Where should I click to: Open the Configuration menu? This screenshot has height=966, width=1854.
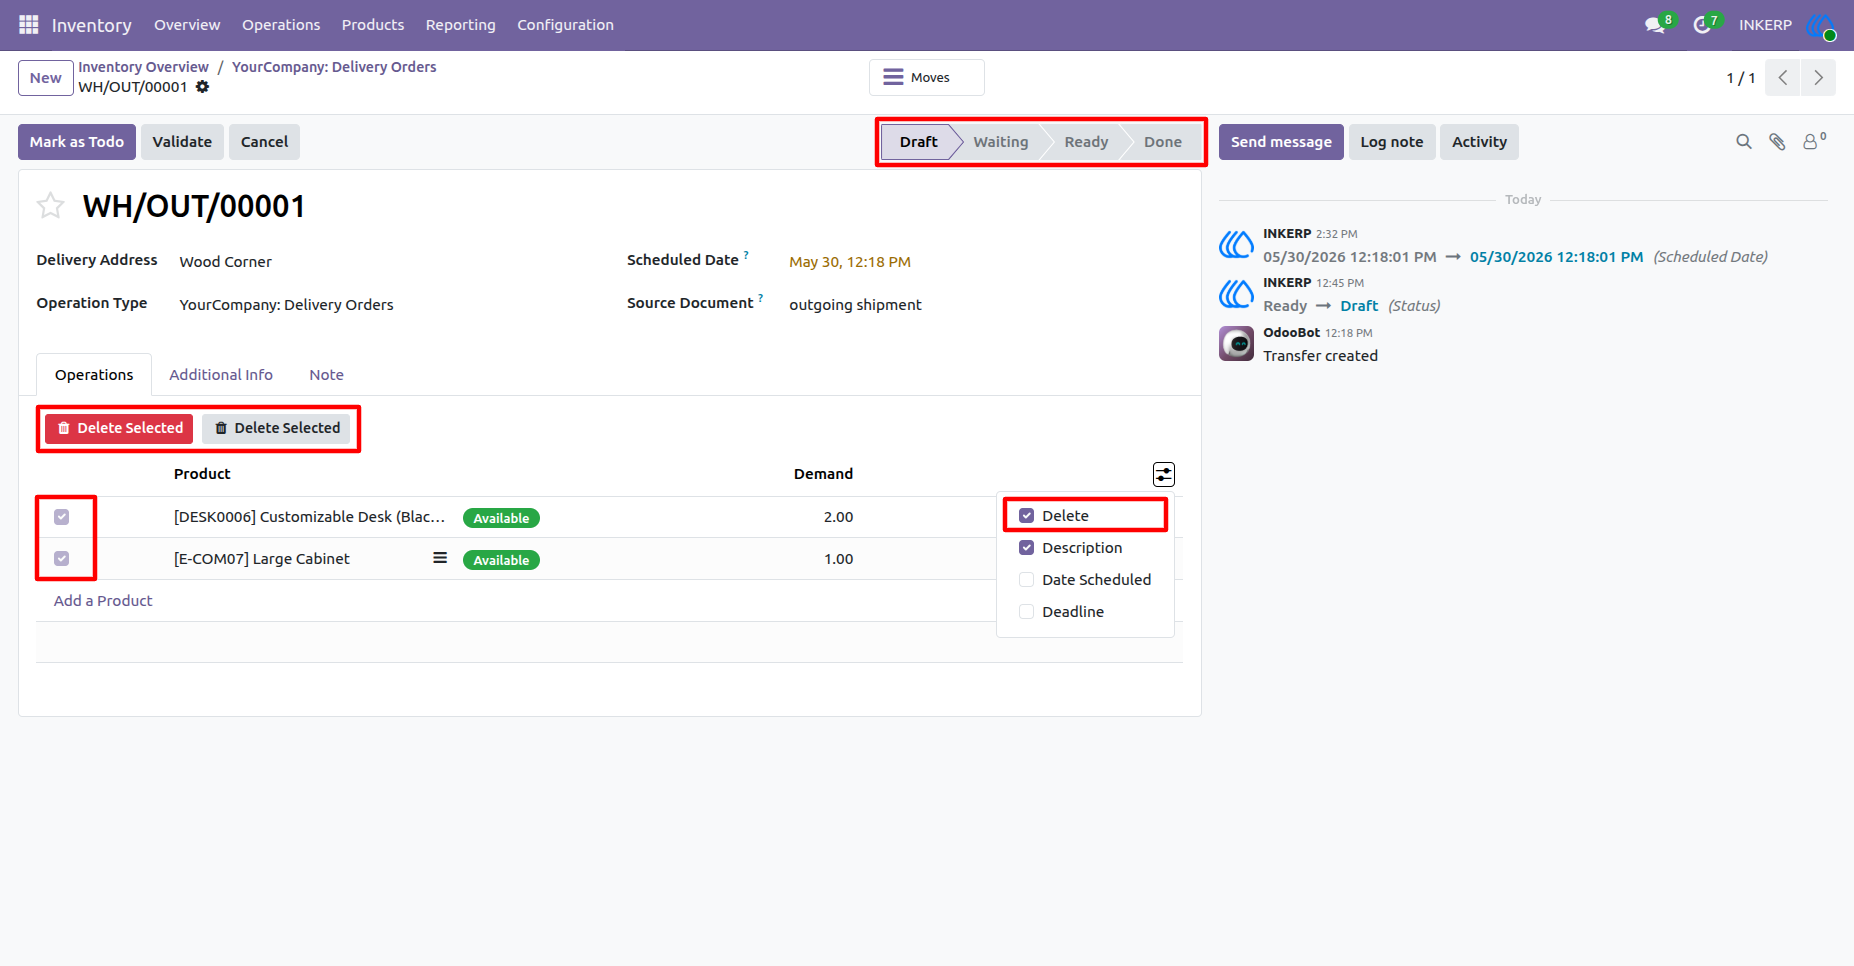566,25
